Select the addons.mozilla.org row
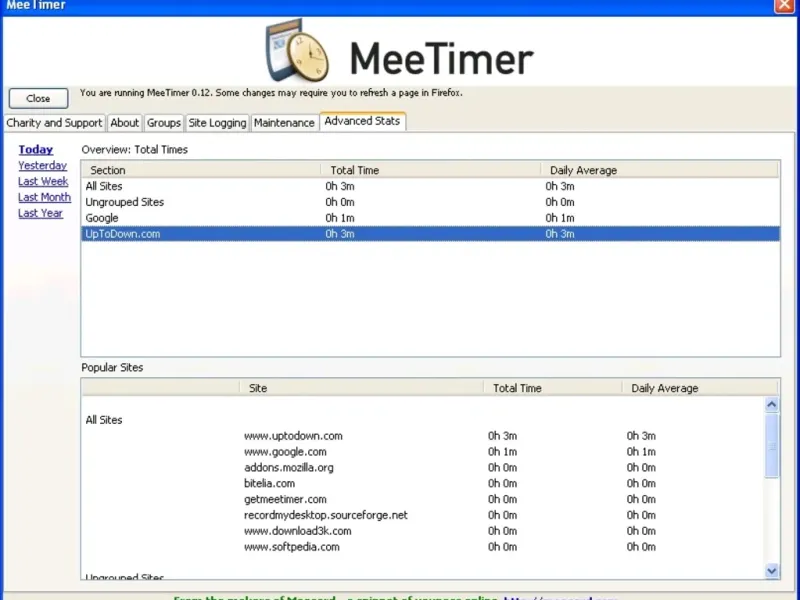 point(423,467)
